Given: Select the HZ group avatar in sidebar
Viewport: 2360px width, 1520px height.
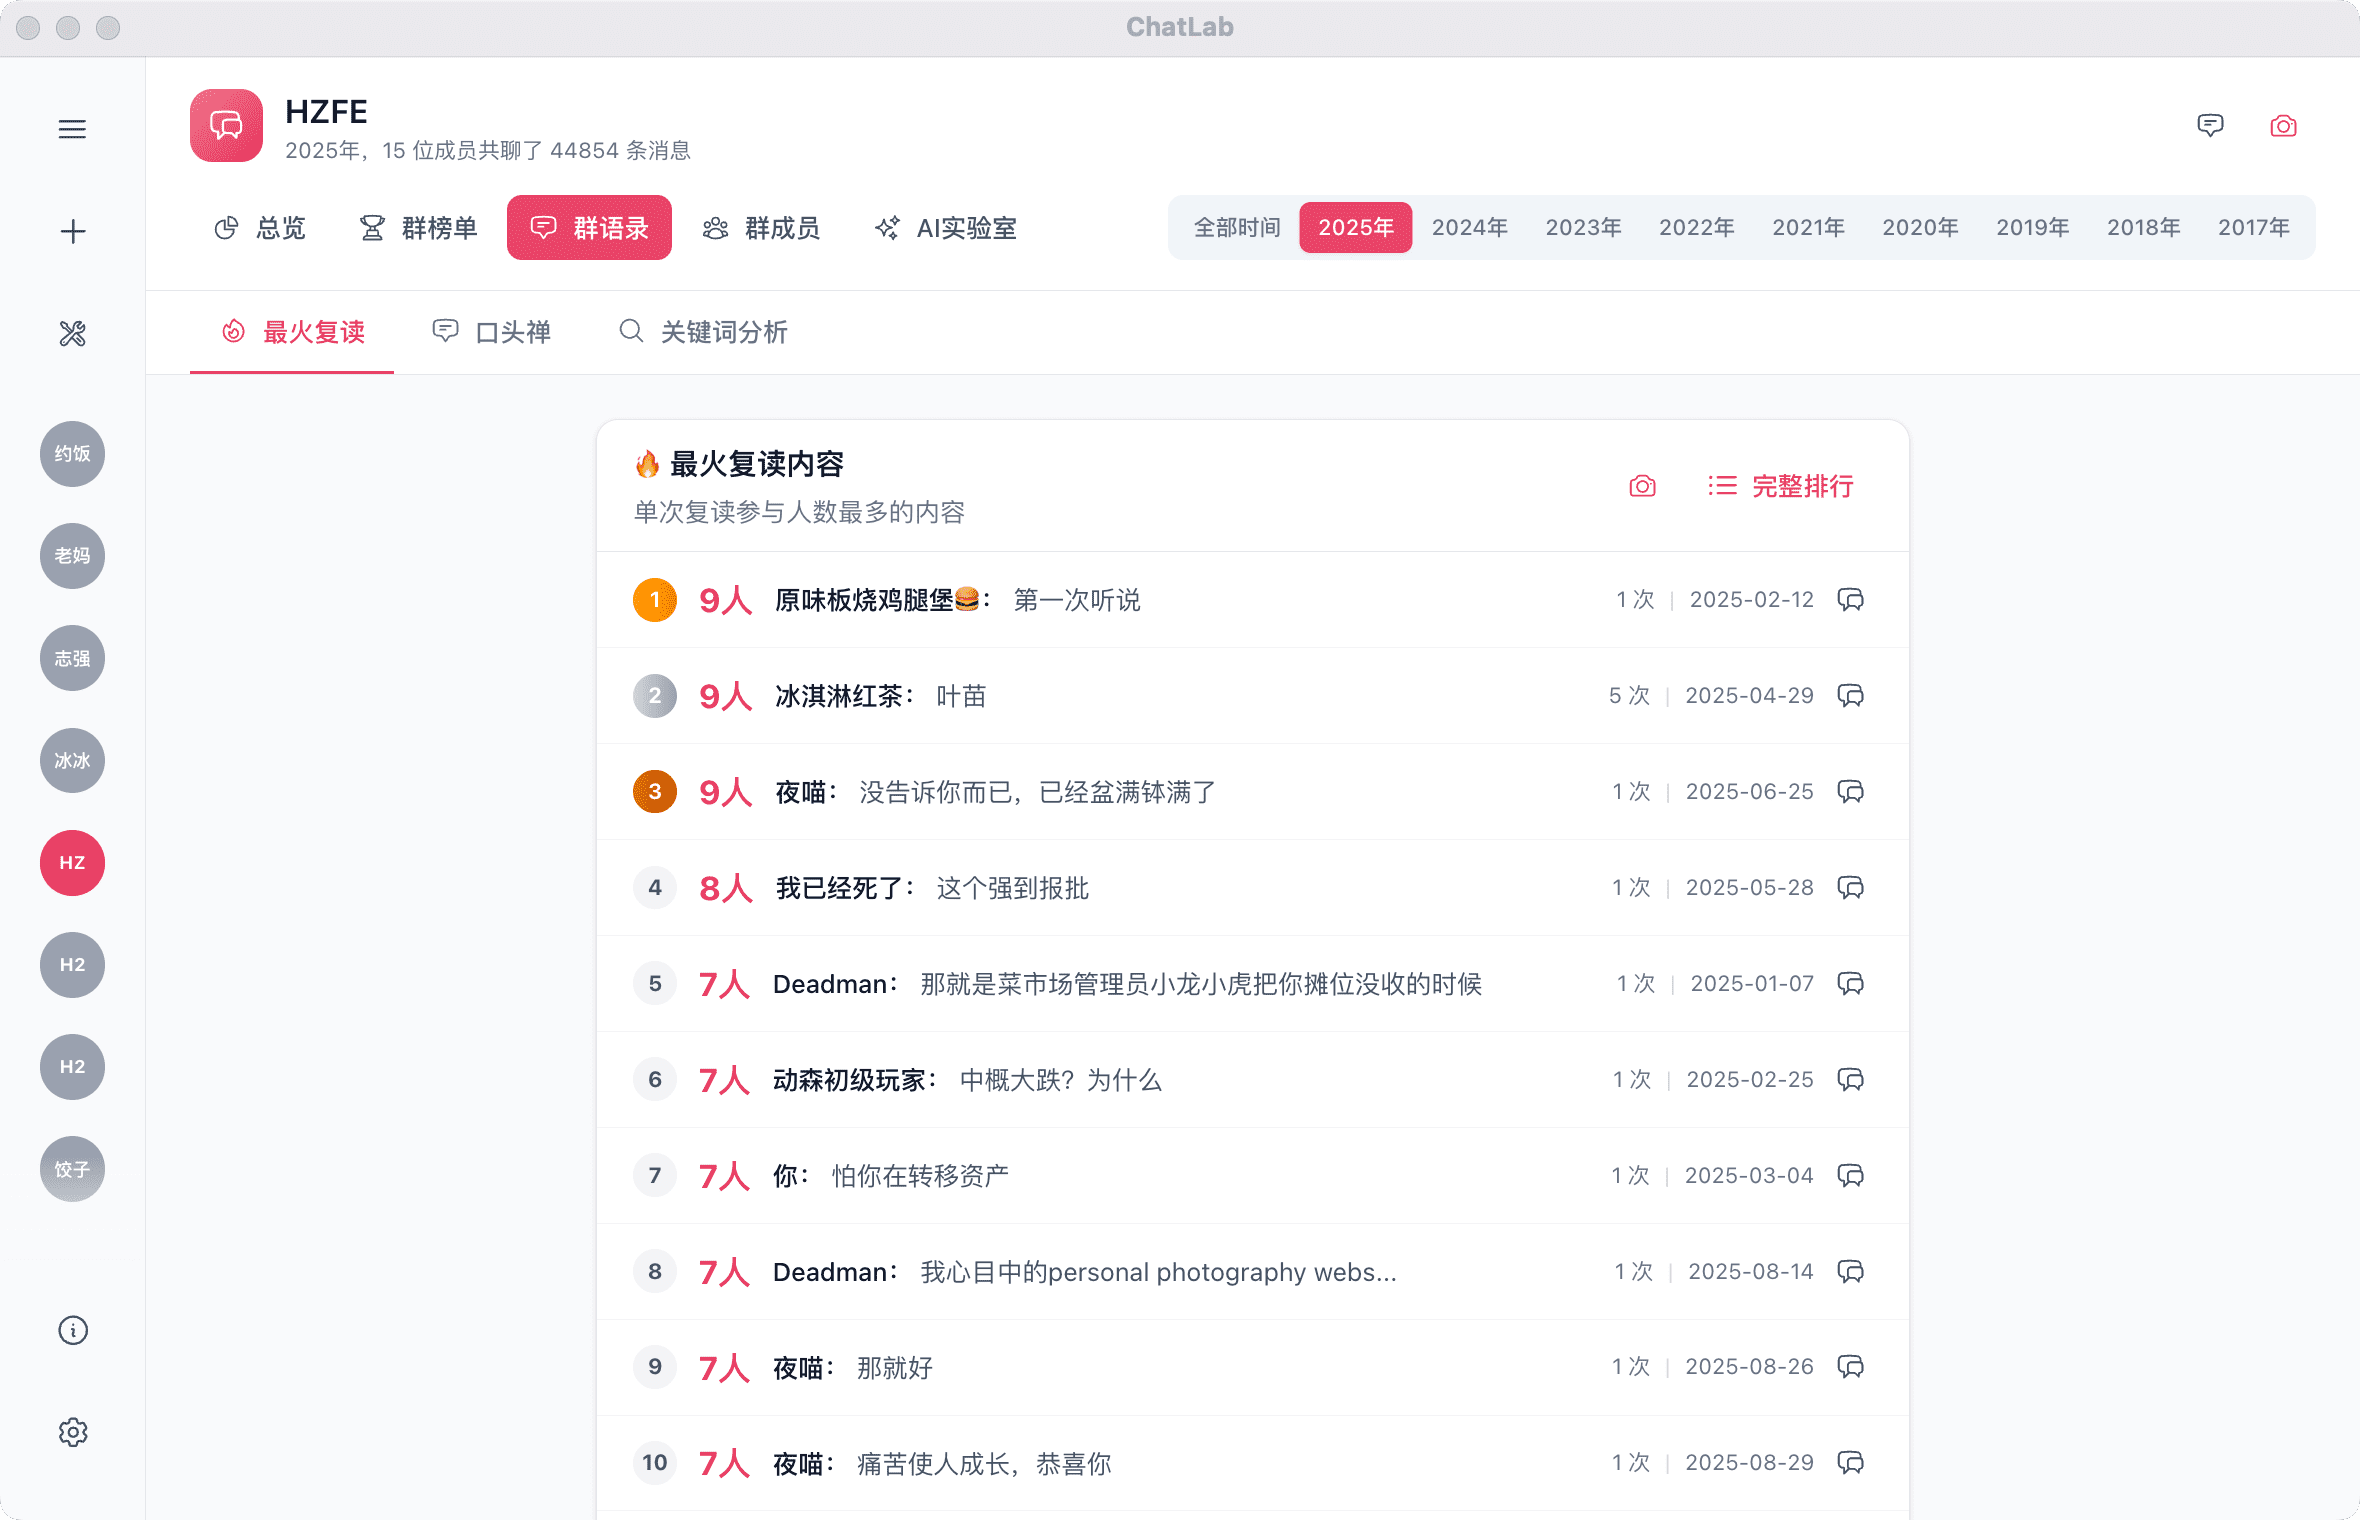Looking at the screenshot, I should click(71, 862).
